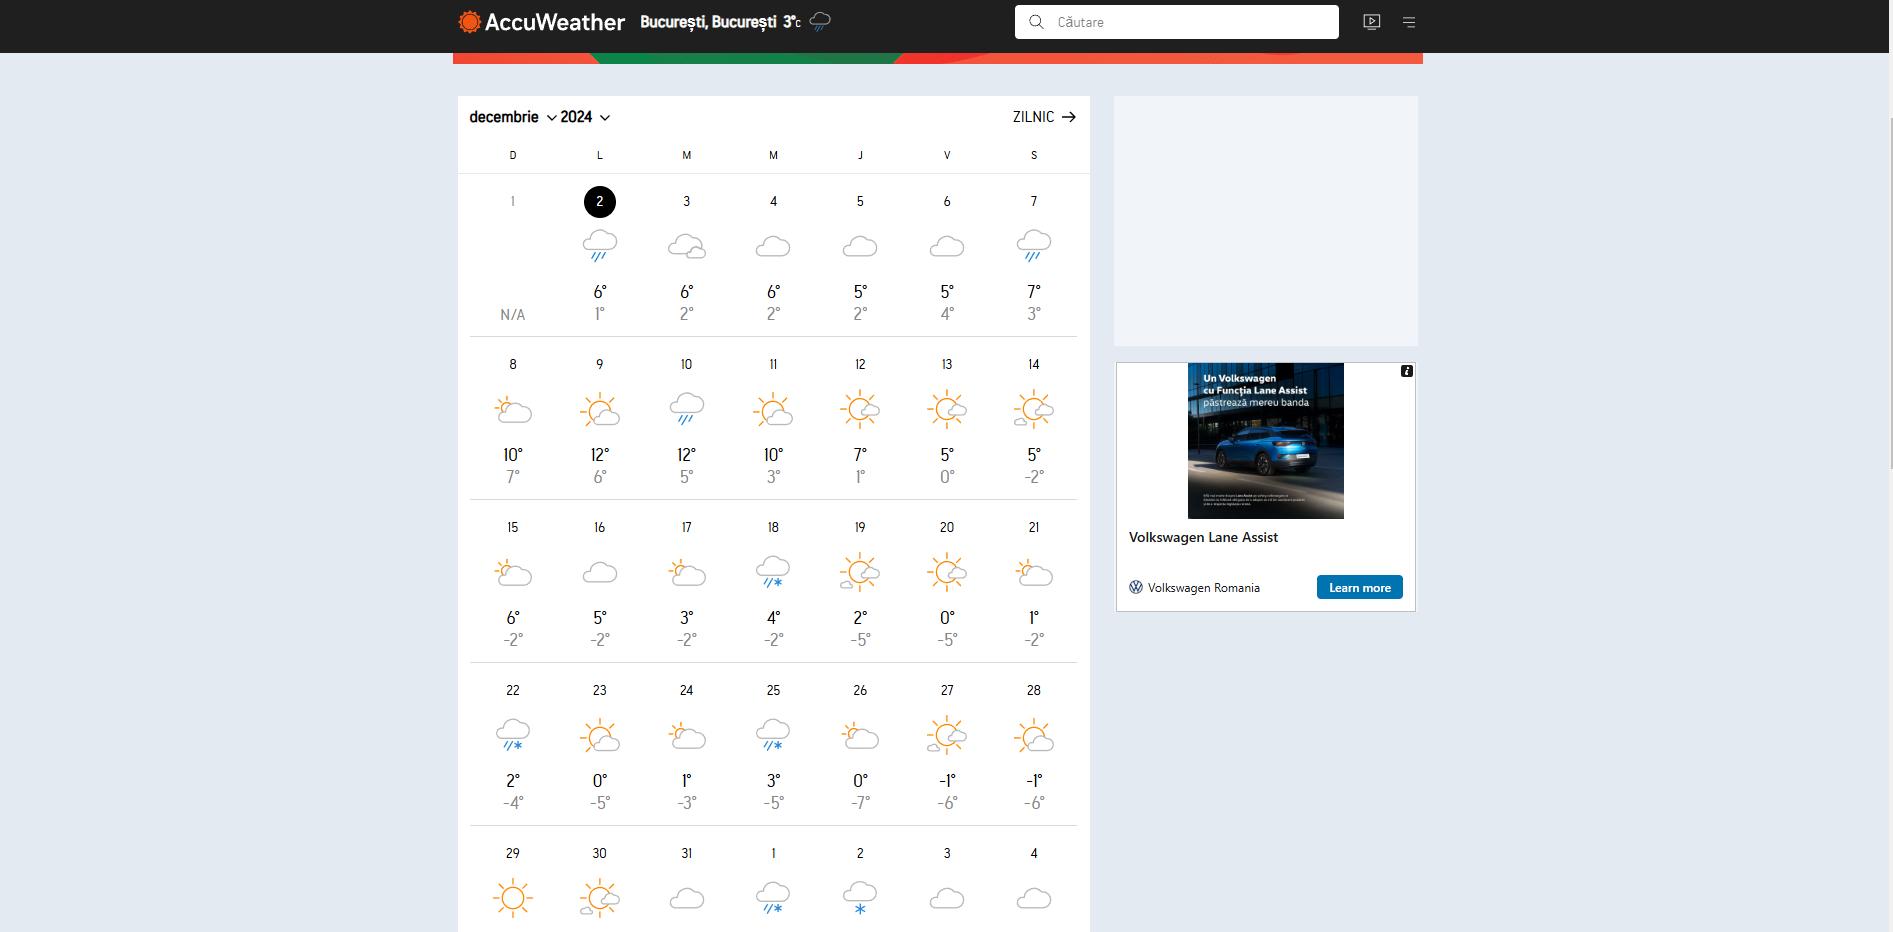Click Learn more on Volkswagen ad
This screenshot has height=932, width=1893.
pos(1359,587)
